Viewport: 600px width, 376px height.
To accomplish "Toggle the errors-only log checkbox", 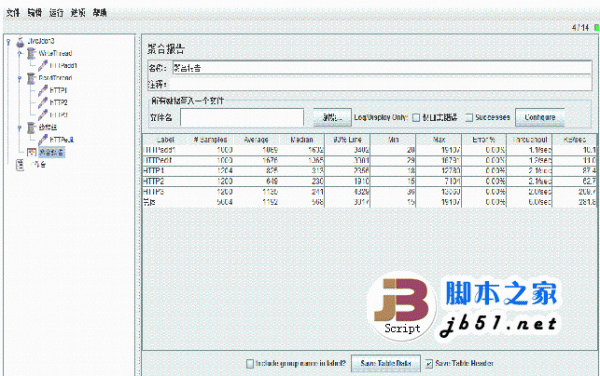I will [416, 118].
